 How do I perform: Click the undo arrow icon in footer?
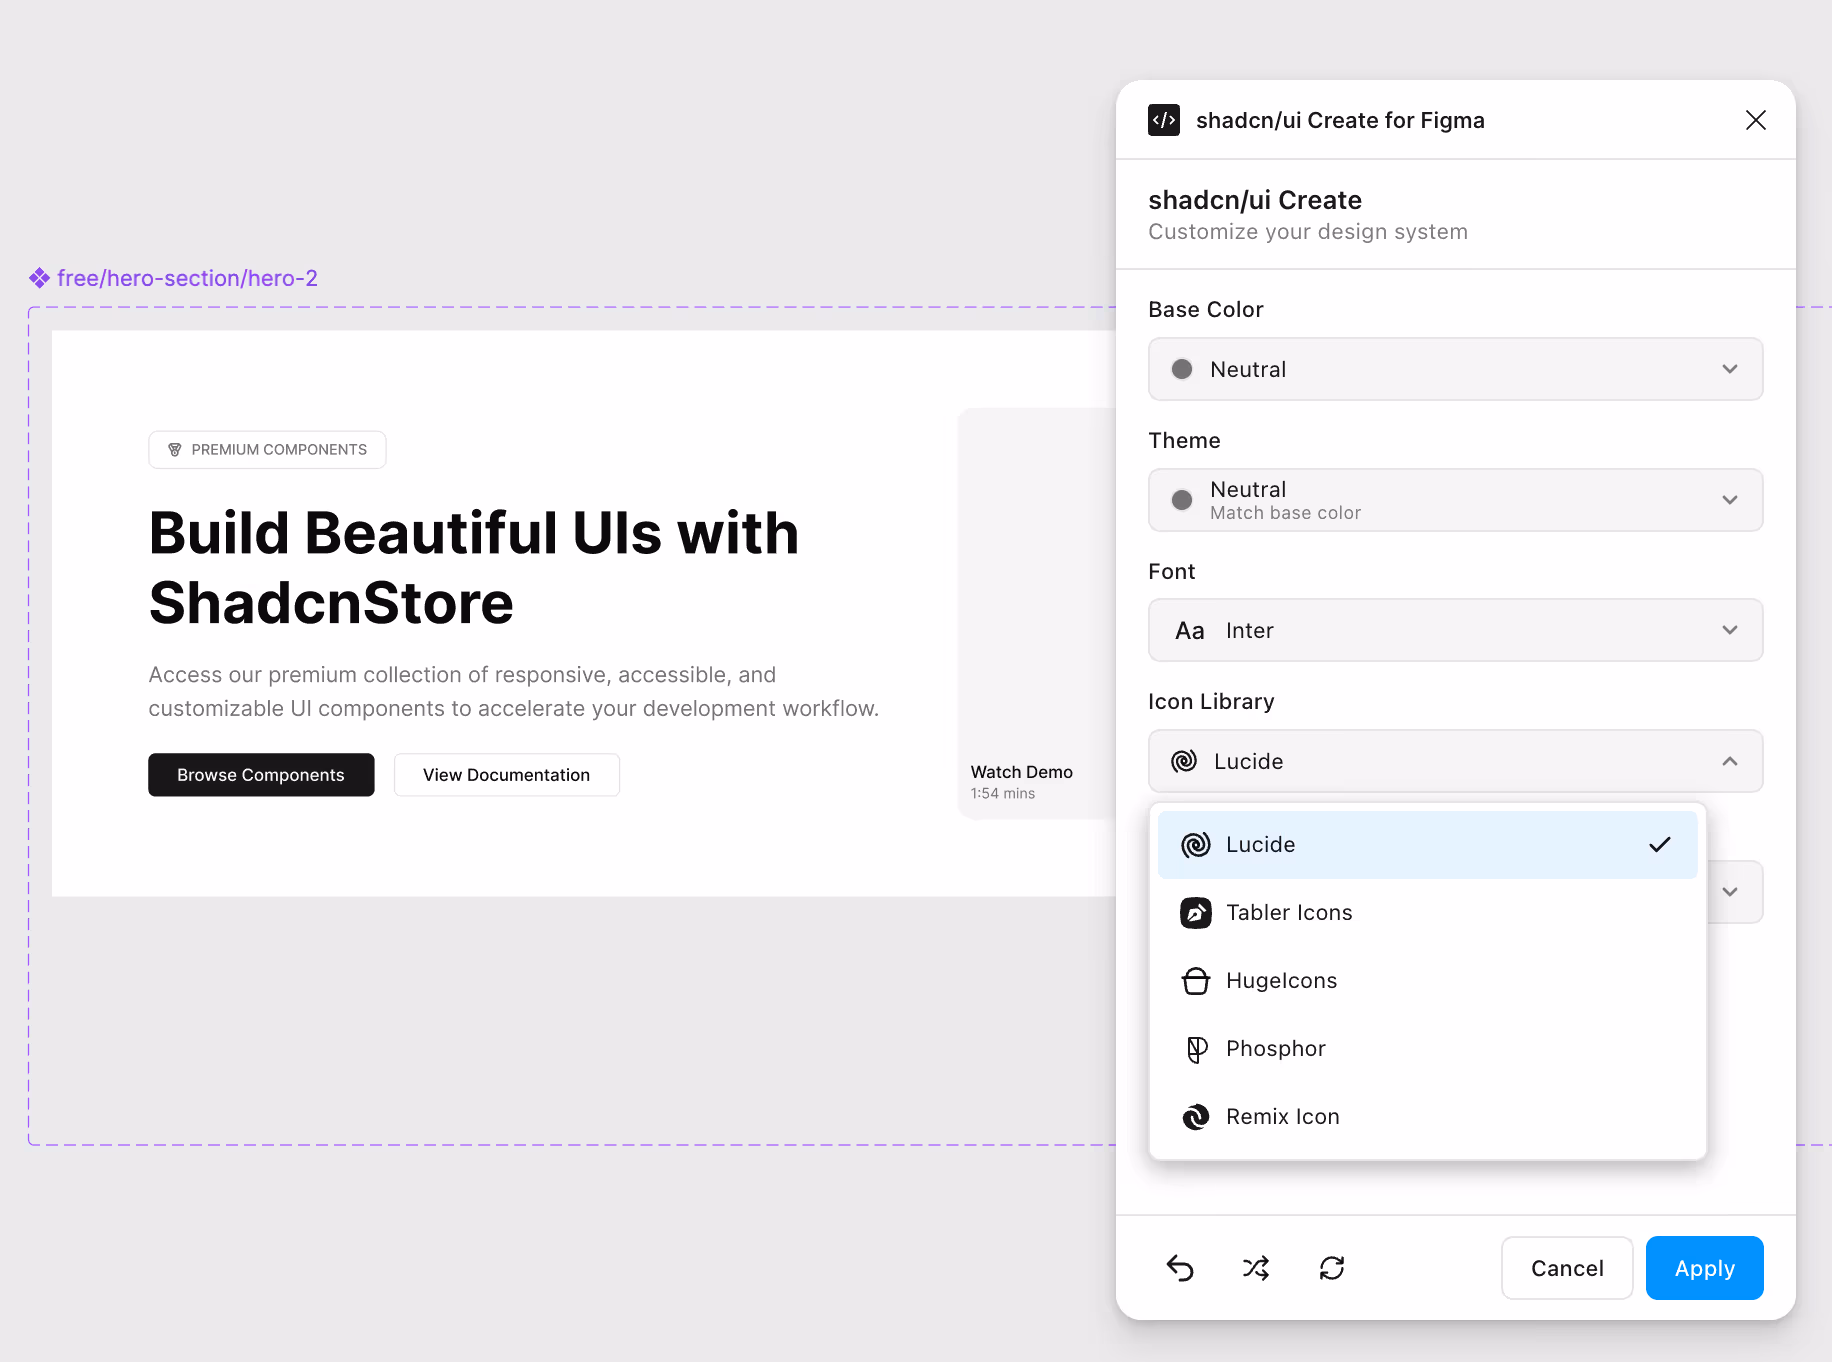[1180, 1268]
